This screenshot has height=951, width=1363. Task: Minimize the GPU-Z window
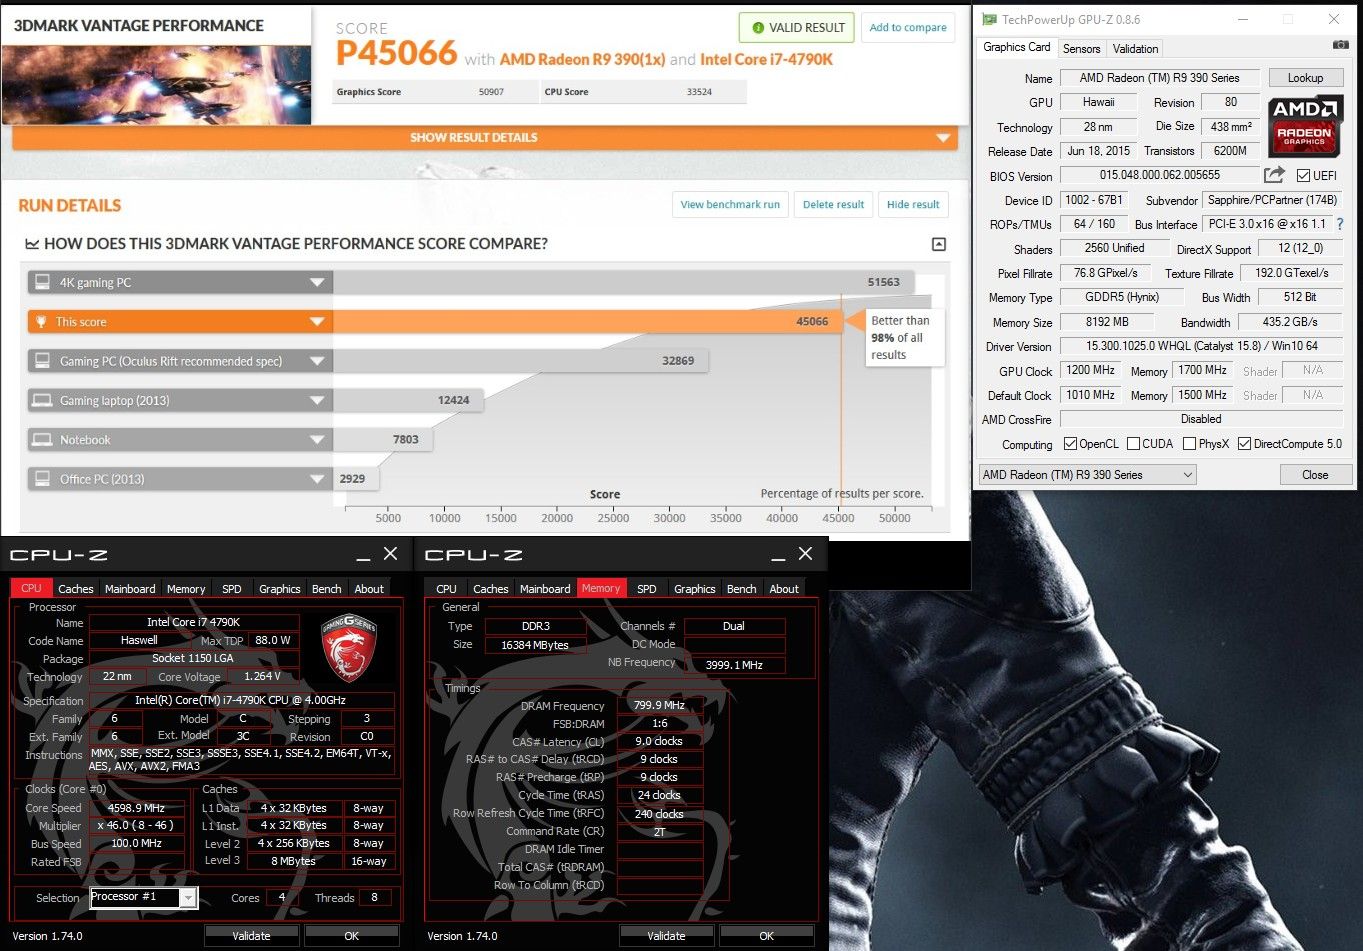coord(1243,19)
